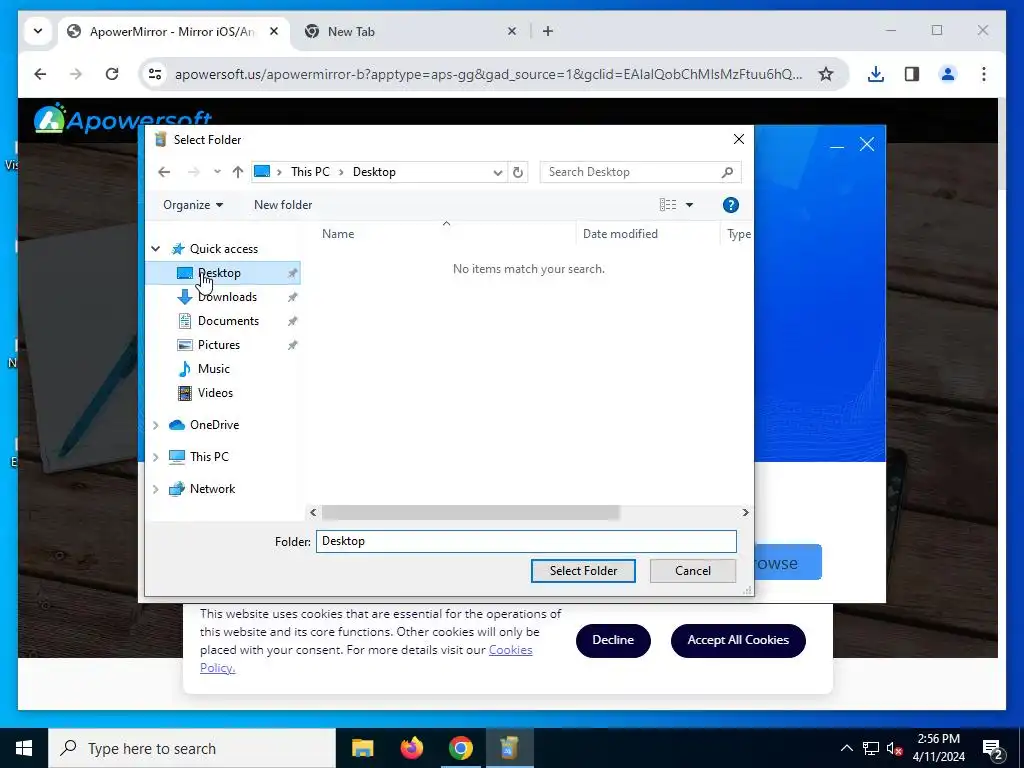Open a new Chrome tab
Viewport: 1024px width, 768px height.
tap(548, 31)
